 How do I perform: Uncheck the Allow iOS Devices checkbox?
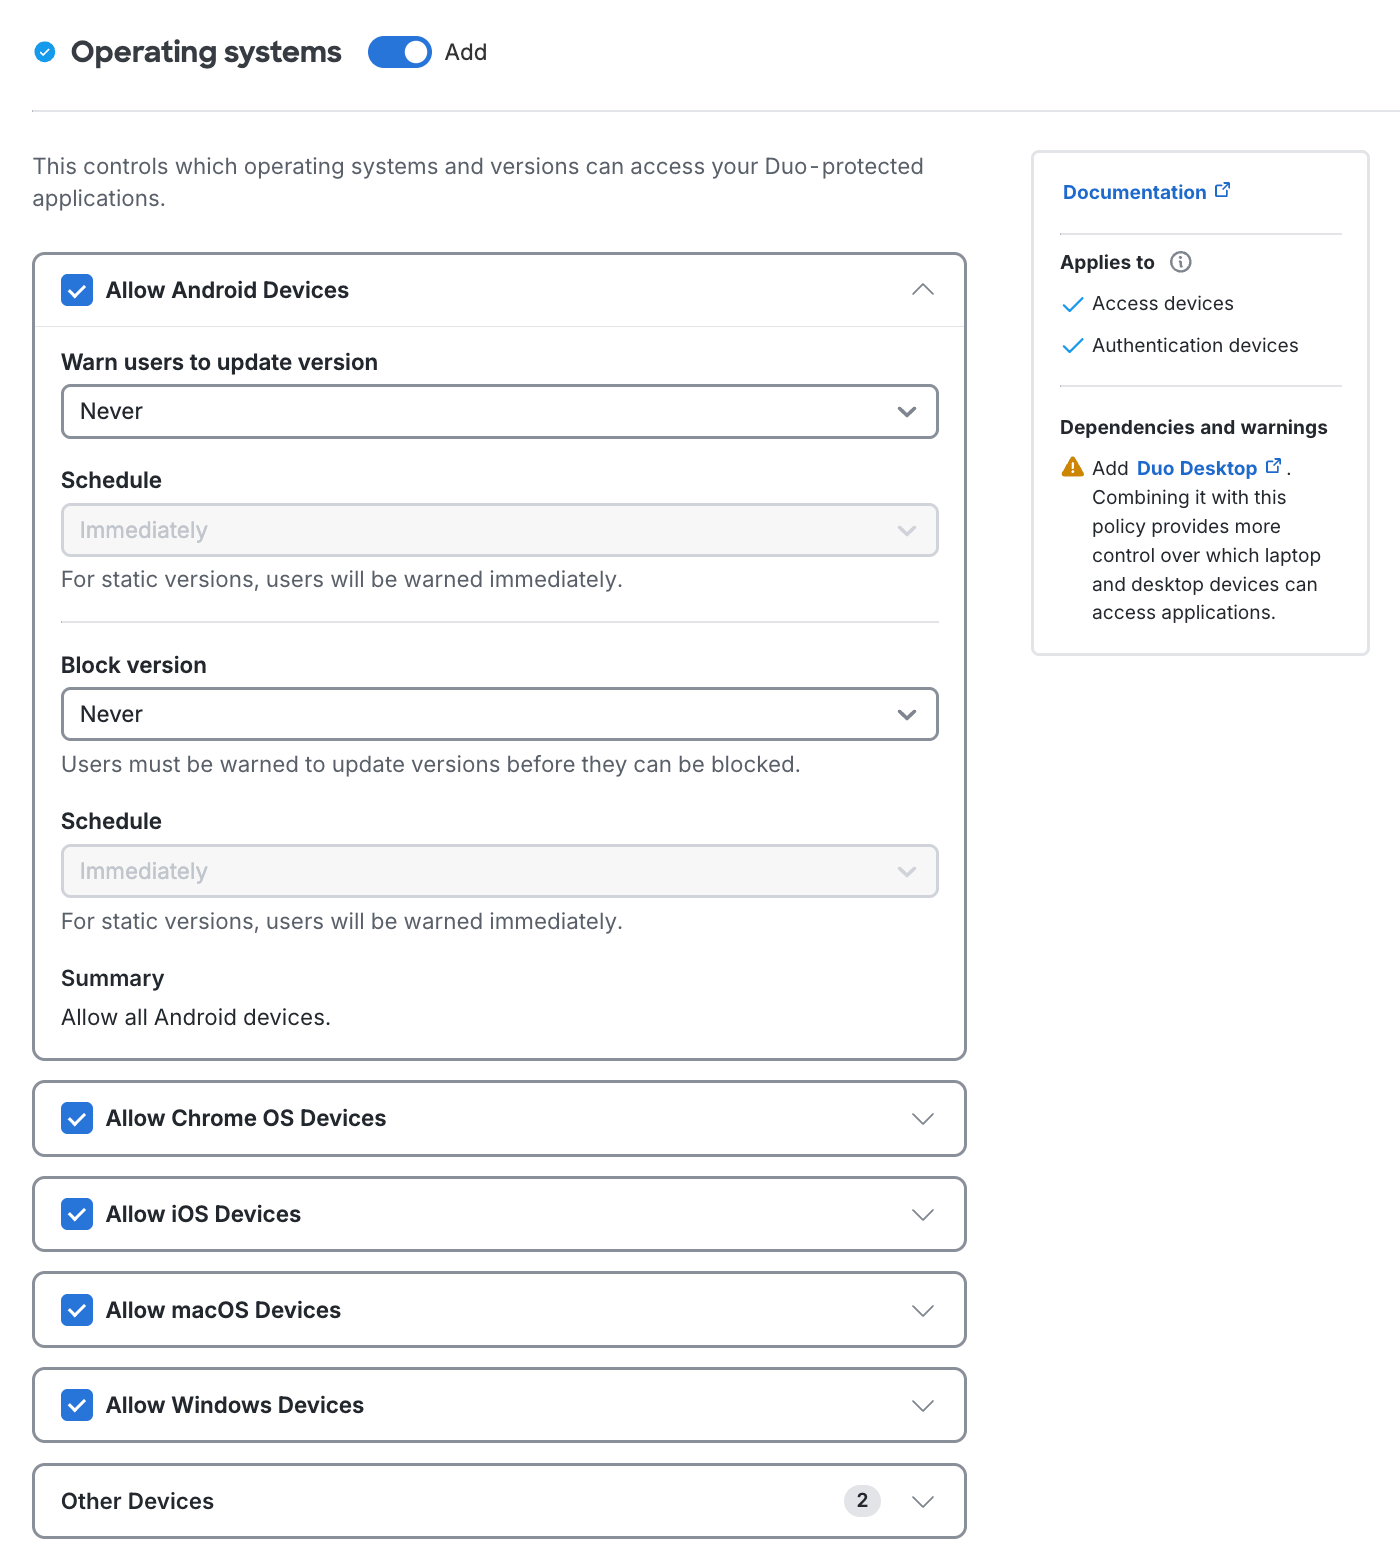(x=77, y=1214)
